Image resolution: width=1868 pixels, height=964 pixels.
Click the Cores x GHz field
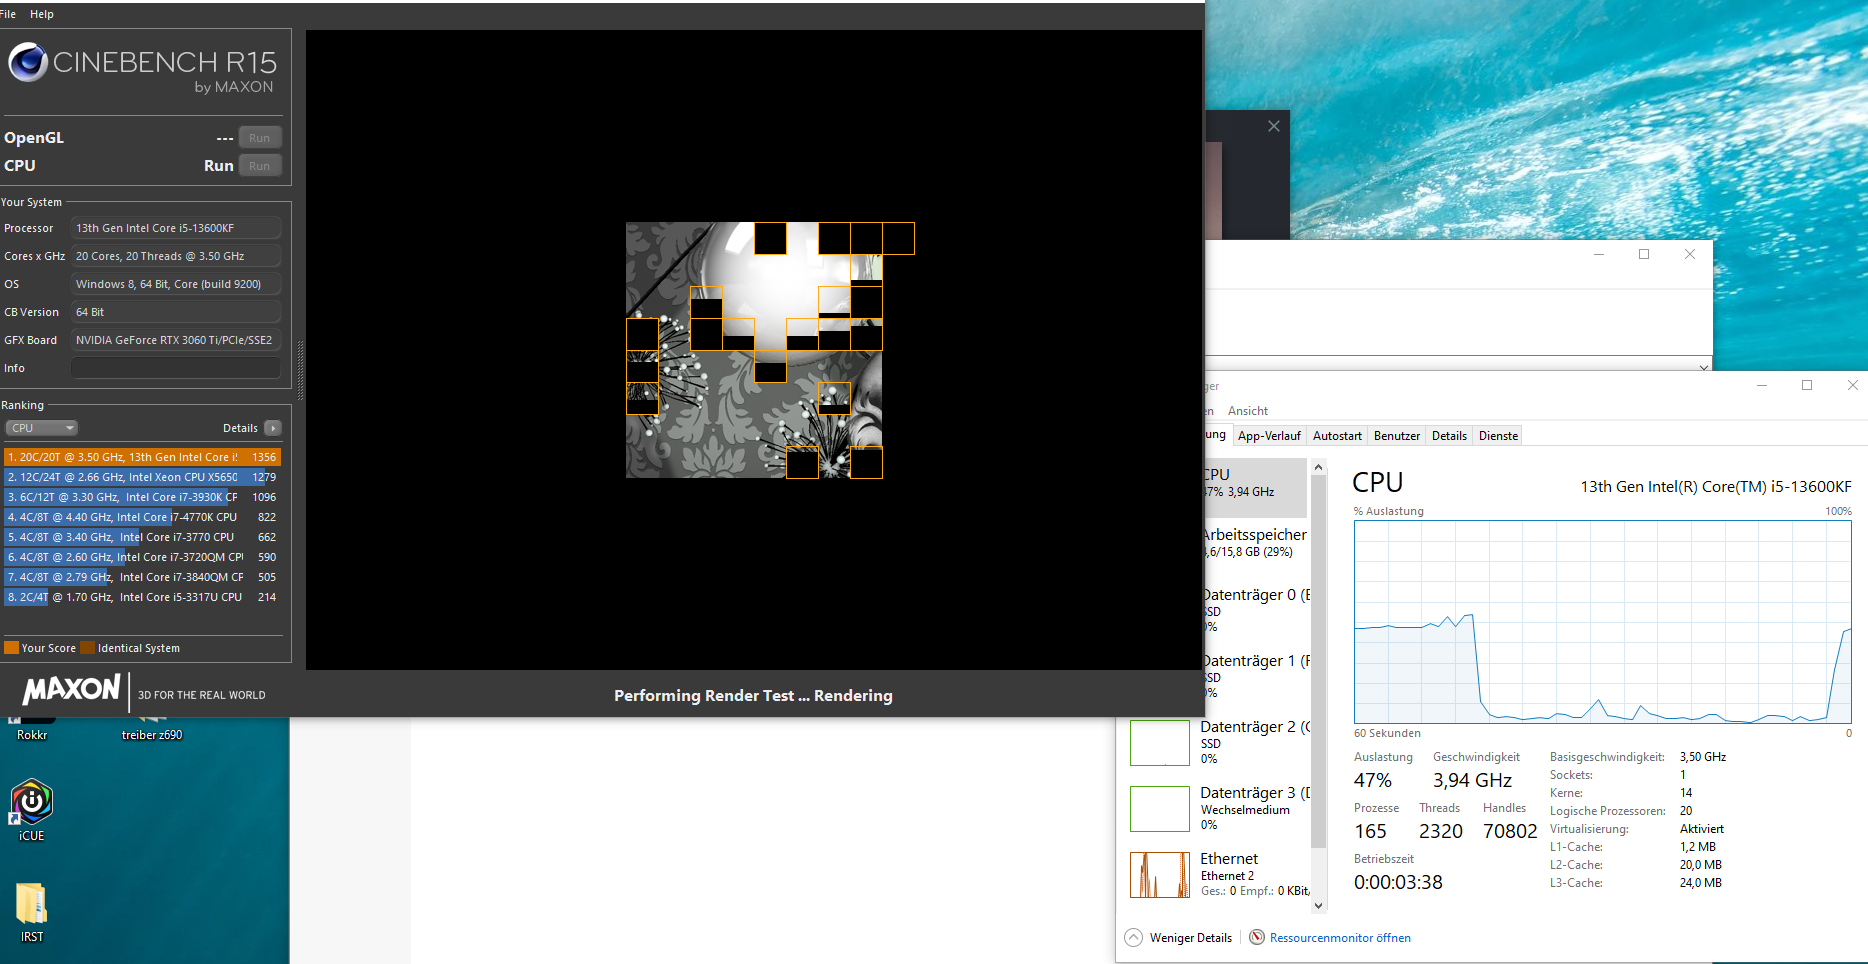click(x=176, y=256)
